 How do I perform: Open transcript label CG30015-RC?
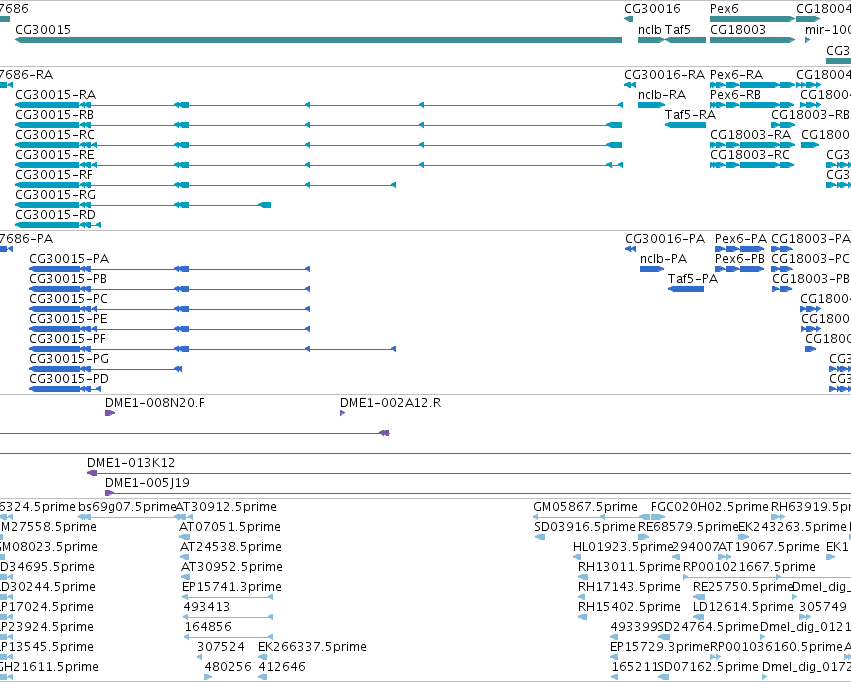click(x=55, y=135)
